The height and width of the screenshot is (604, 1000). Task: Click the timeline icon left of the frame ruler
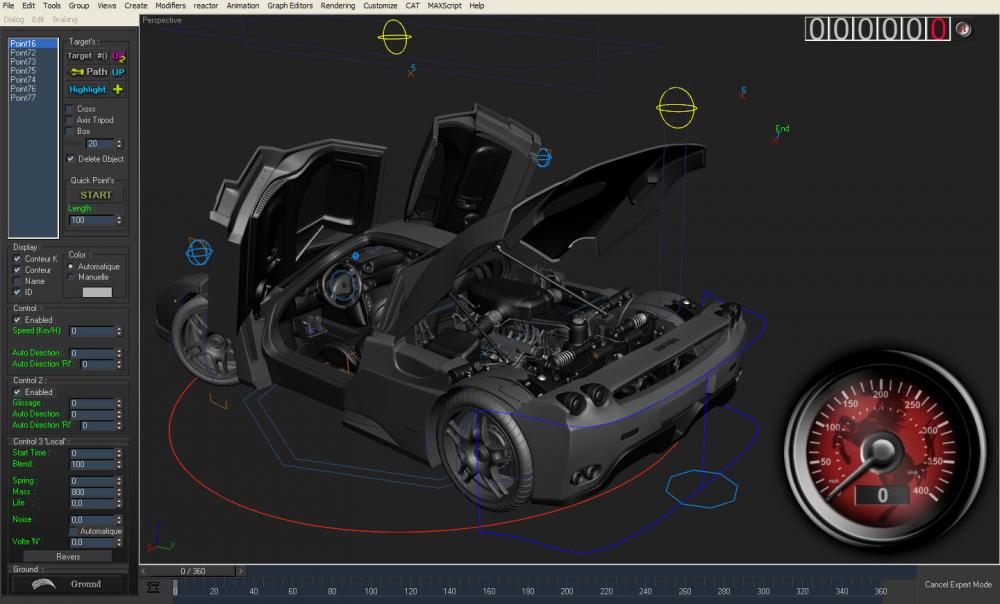click(x=152, y=587)
